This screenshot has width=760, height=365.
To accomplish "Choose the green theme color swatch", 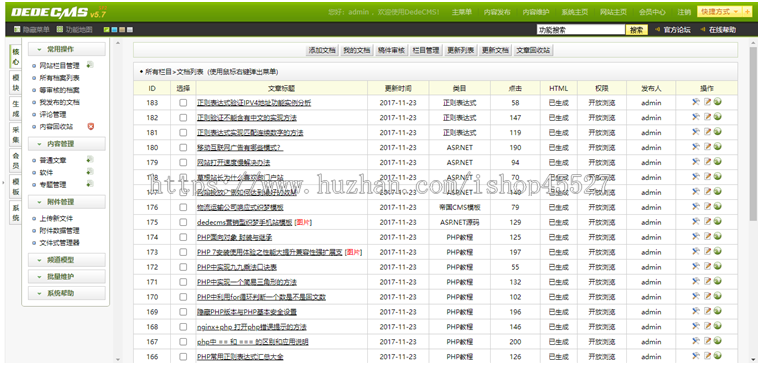I will (107, 30).
